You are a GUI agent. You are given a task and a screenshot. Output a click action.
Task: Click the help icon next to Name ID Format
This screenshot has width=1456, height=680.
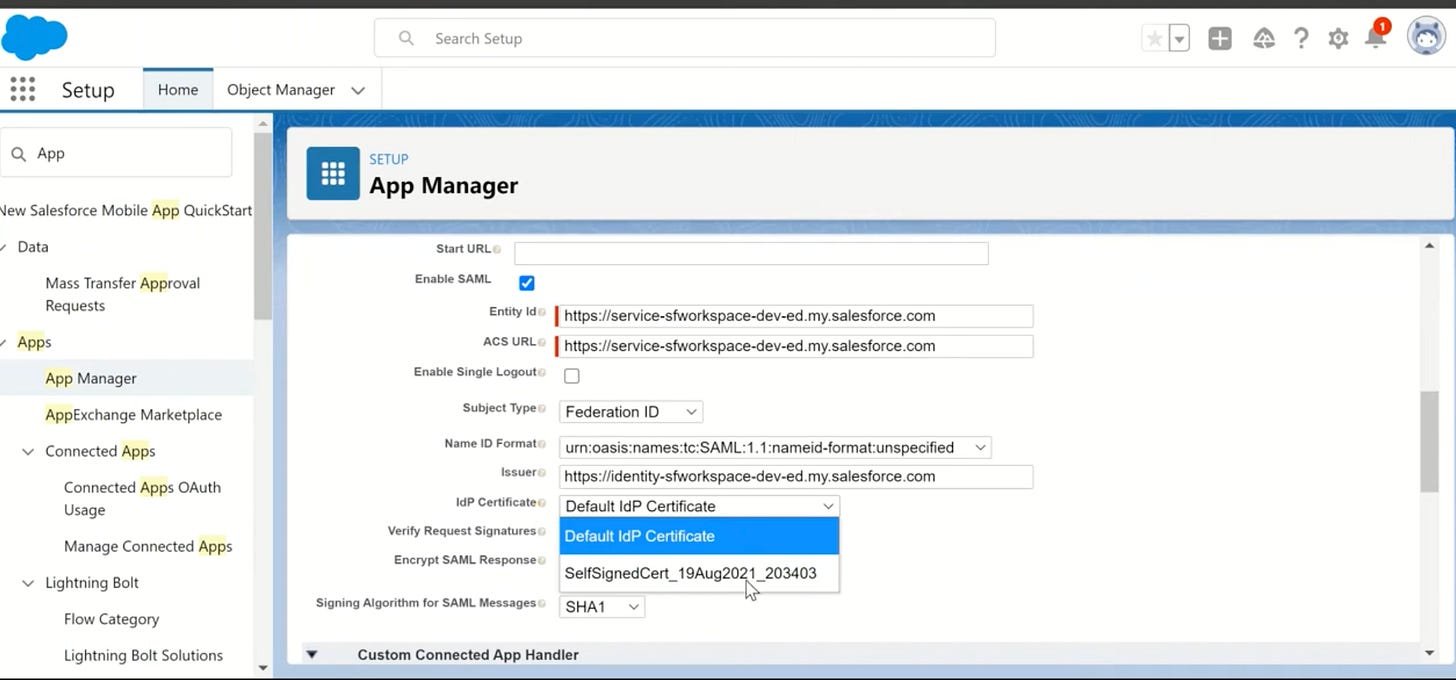click(542, 443)
